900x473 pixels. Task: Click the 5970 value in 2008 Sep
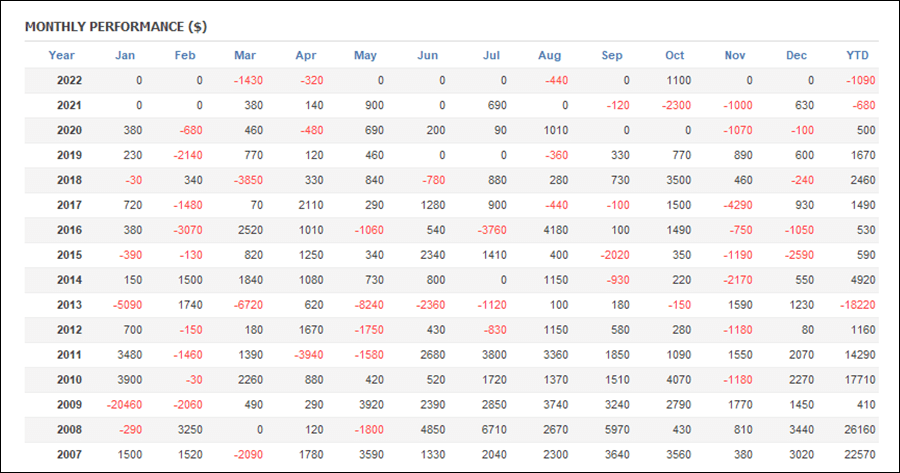(x=617, y=430)
